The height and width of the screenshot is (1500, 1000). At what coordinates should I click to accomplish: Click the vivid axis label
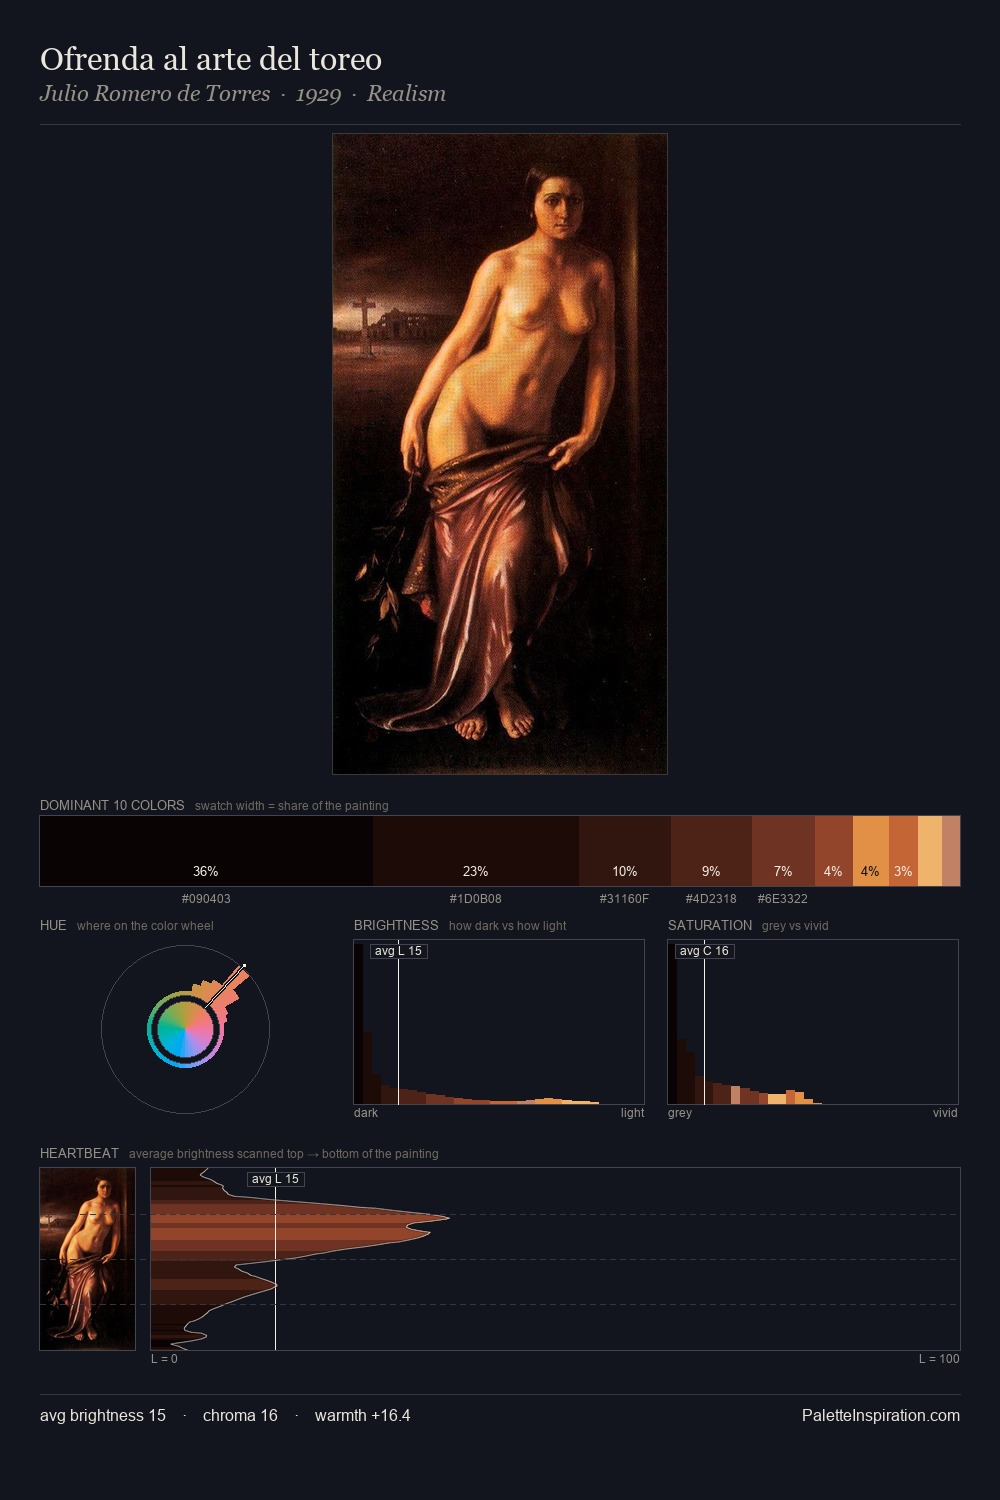945,1113
